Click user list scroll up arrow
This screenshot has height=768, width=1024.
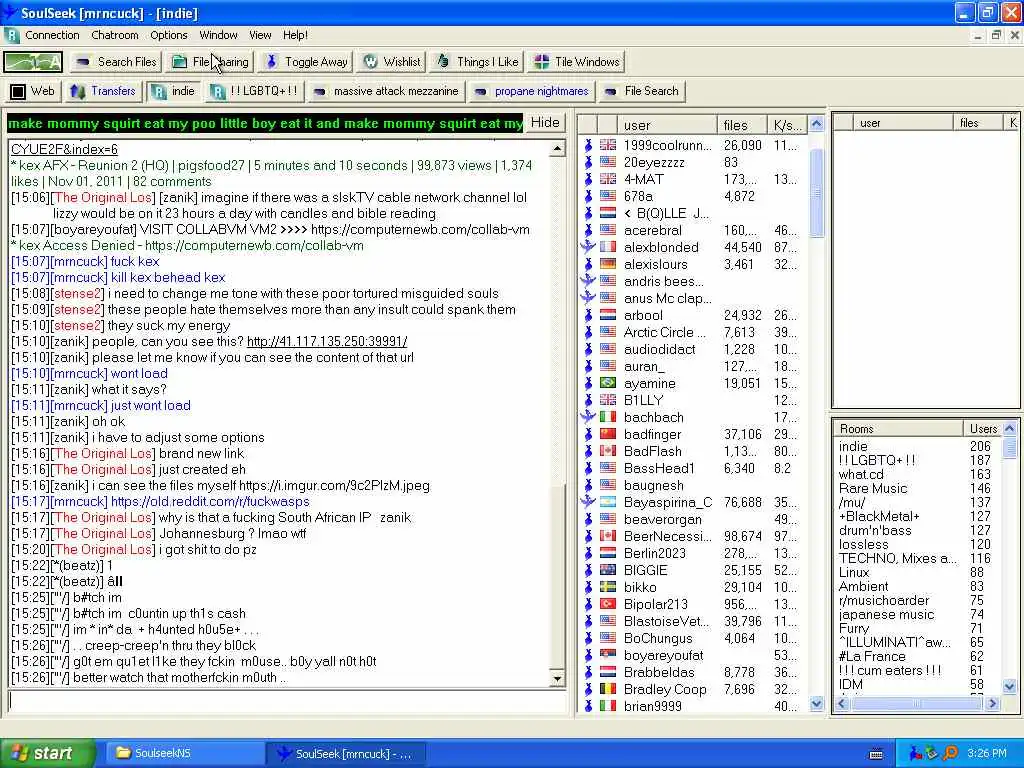816,123
